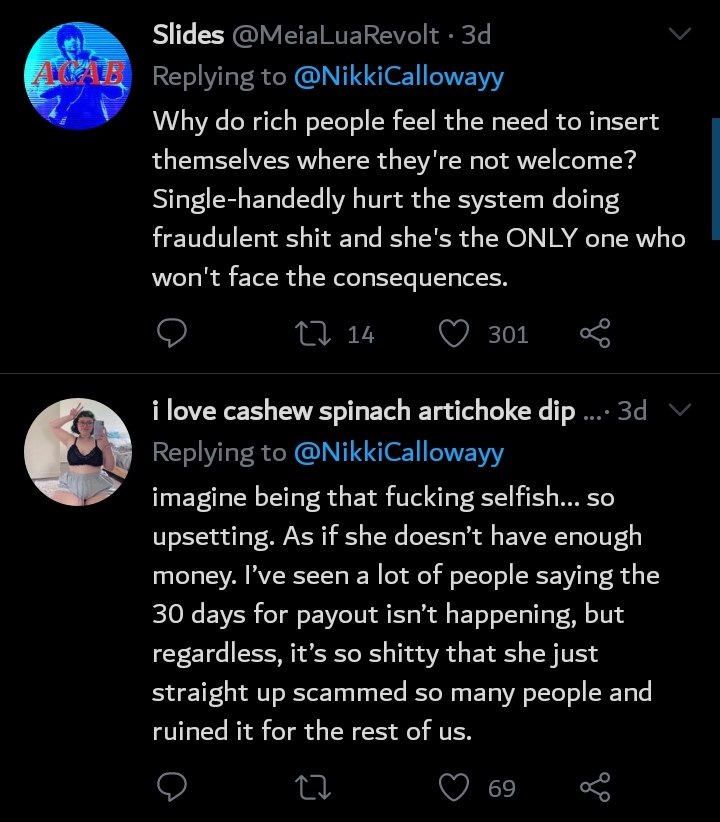The image size is (720, 822).
Task: Like the tweet with 69 likes
Action: 455,787
